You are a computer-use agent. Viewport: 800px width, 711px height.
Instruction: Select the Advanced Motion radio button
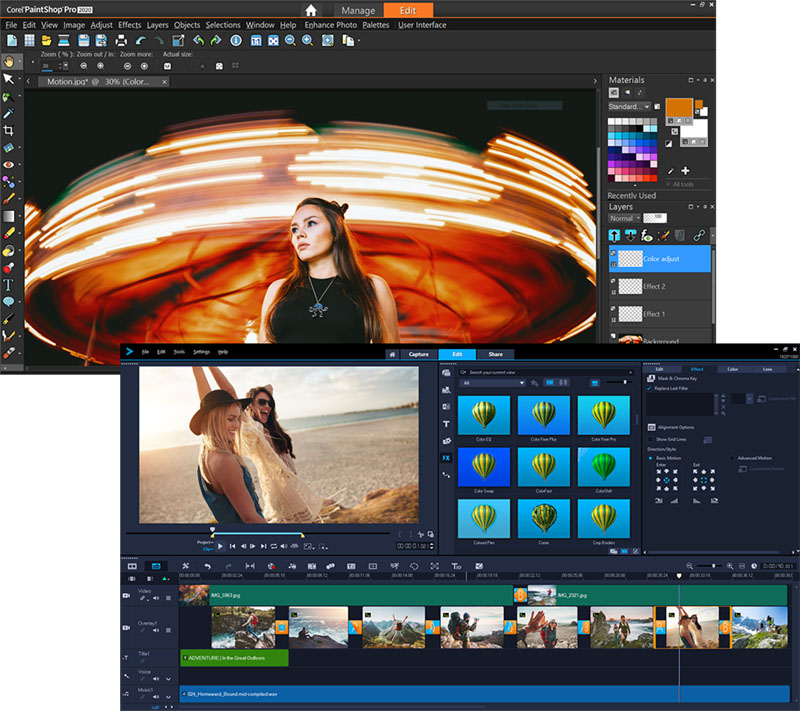pyautogui.click(x=732, y=458)
